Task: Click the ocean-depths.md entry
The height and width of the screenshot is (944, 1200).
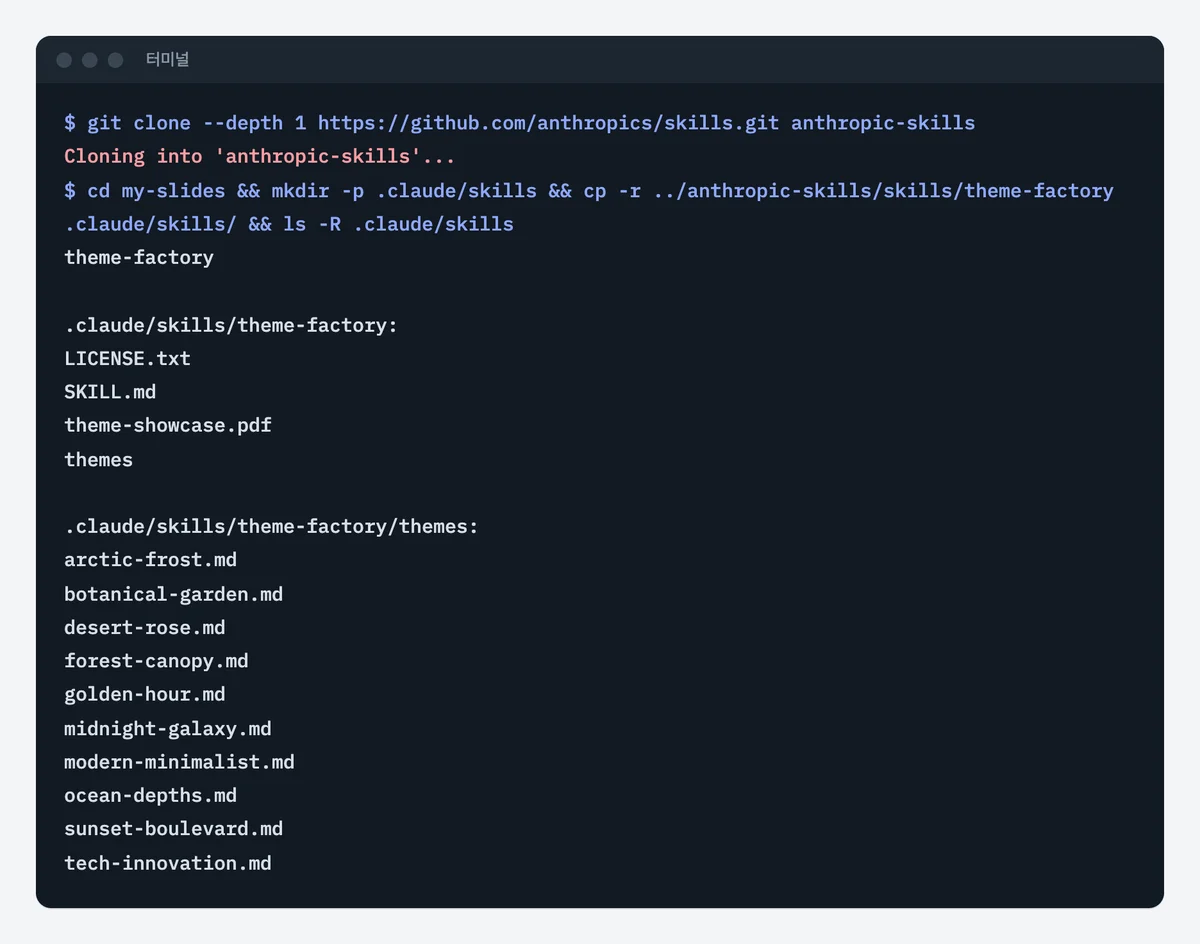Action: click(x=150, y=795)
